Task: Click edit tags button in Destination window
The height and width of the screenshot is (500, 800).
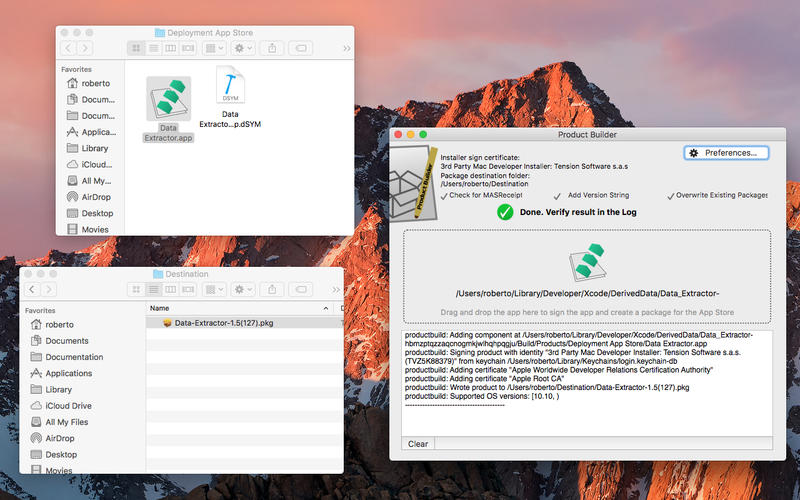Action: tap(301, 289)
